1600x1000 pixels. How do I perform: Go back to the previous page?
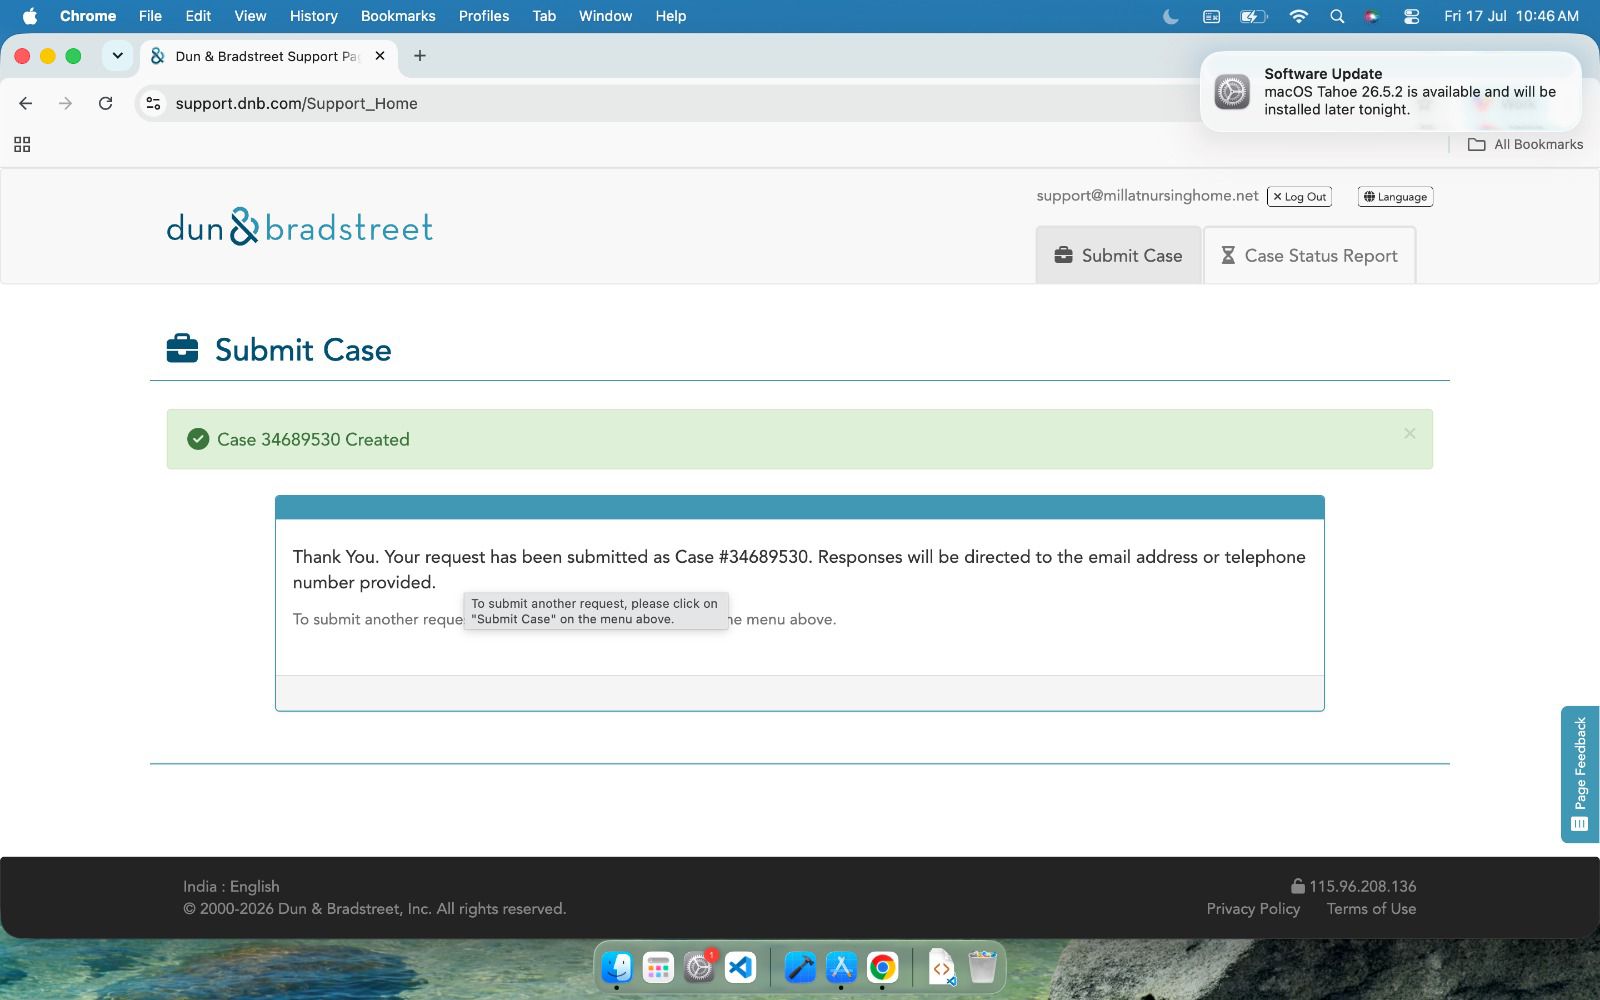(26, 103)
